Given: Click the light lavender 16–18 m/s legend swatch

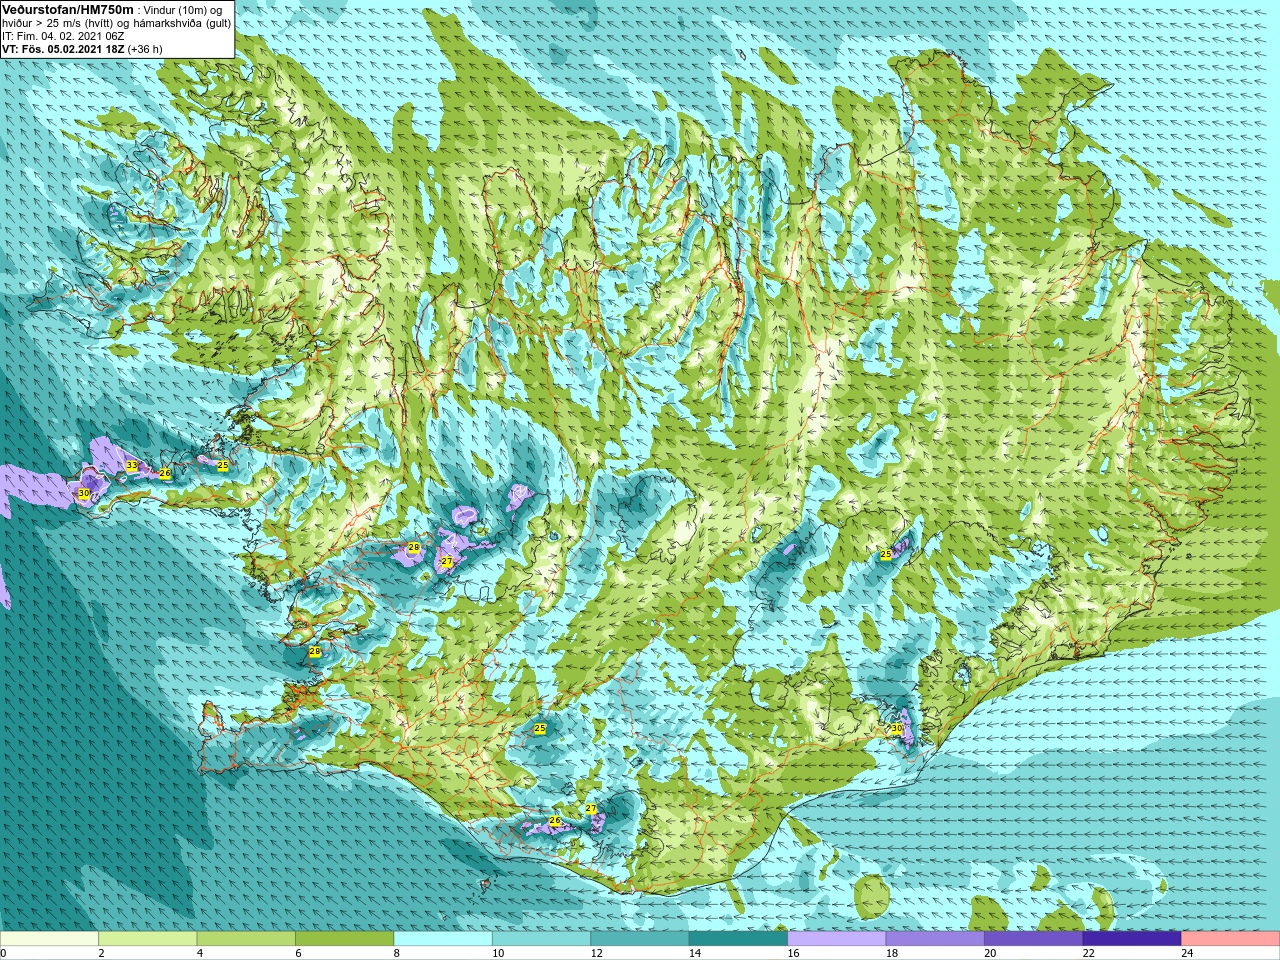Looking at the screenshot, I should (x=837, y=939).
